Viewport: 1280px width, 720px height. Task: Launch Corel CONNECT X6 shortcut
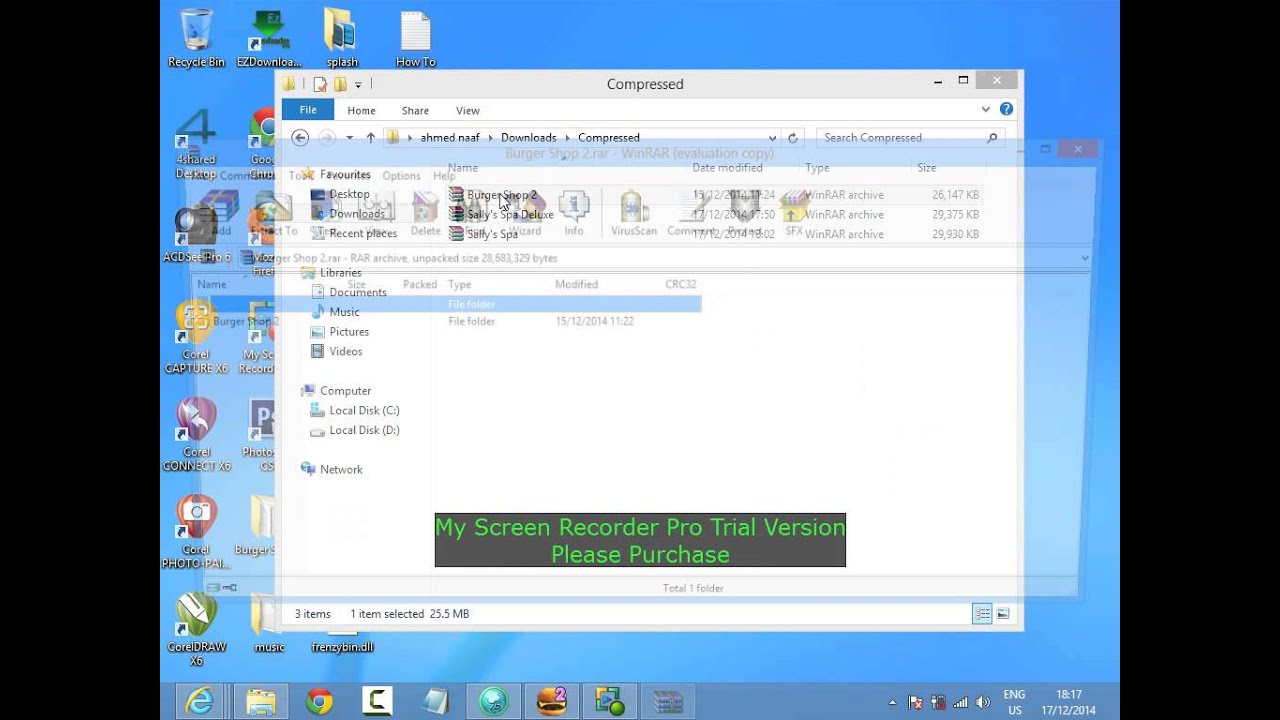pos(196,436)
